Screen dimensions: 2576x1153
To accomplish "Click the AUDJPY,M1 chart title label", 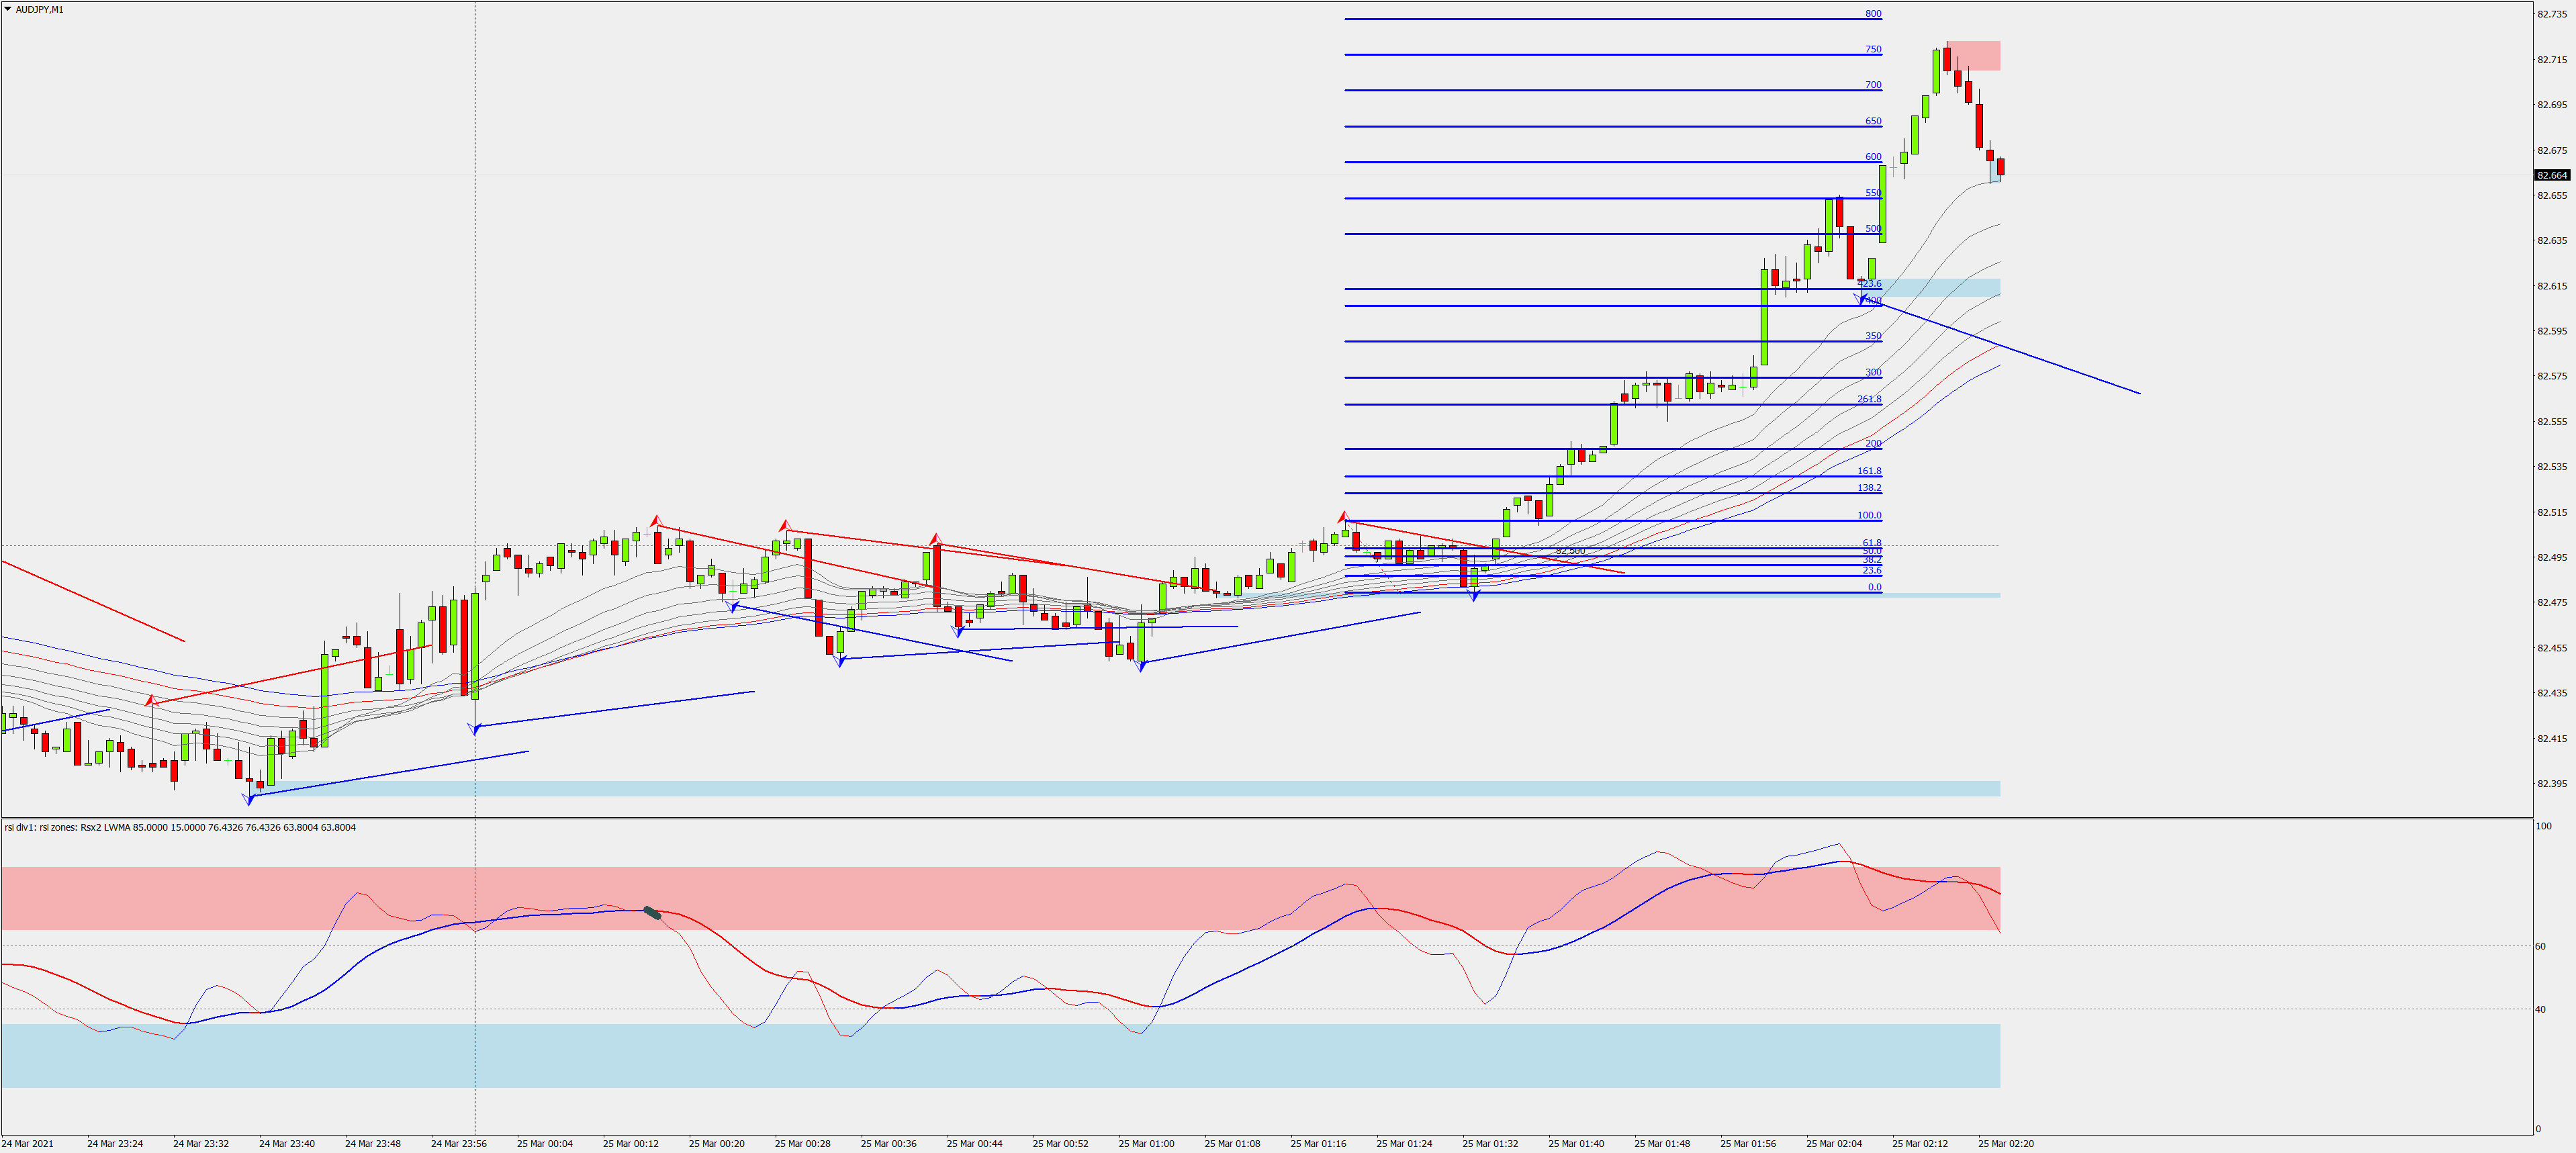I will pos(39,9).
